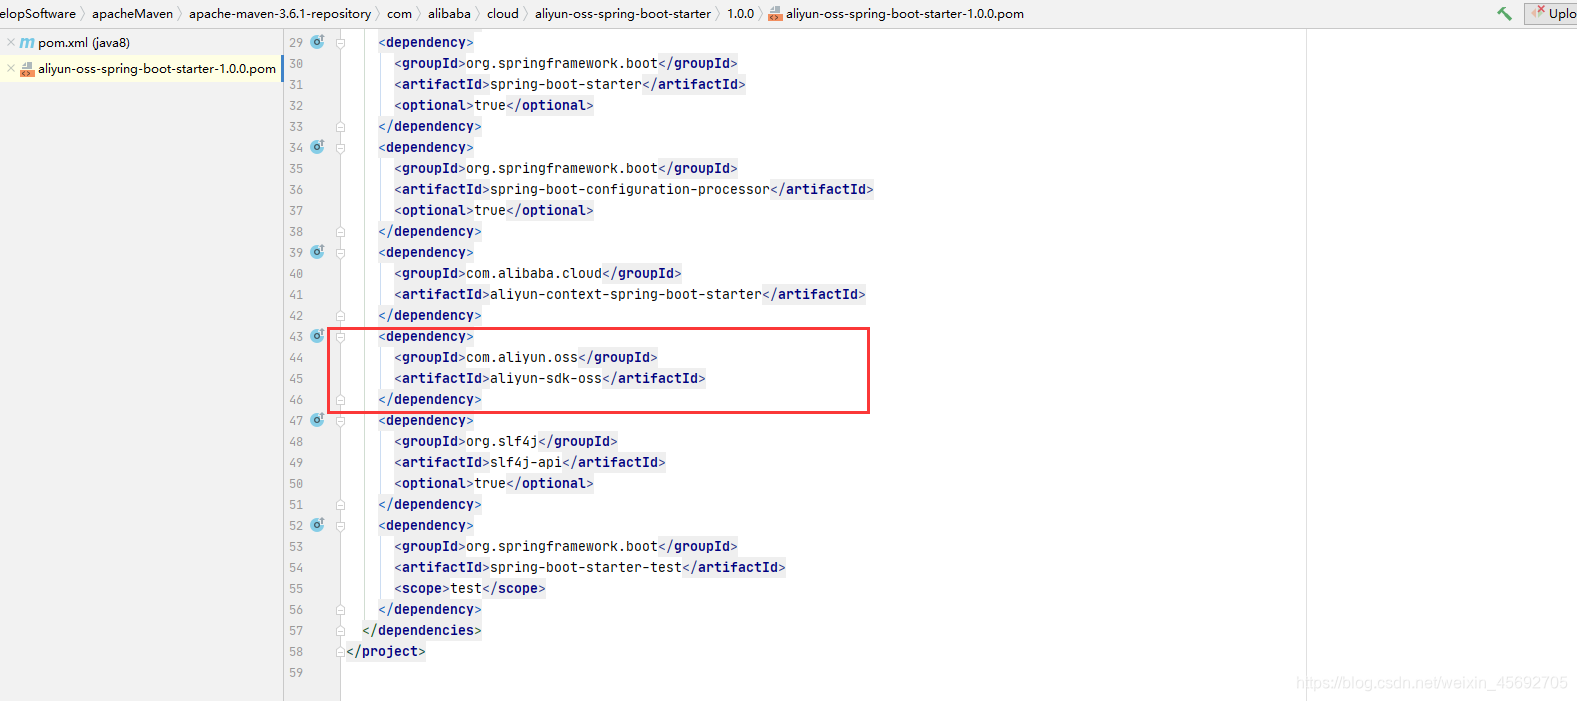Click groupId text com.alibaba.cloud
Image resolution: width=1577 pixels, height=701 pixels.
(x=534, y=273)
